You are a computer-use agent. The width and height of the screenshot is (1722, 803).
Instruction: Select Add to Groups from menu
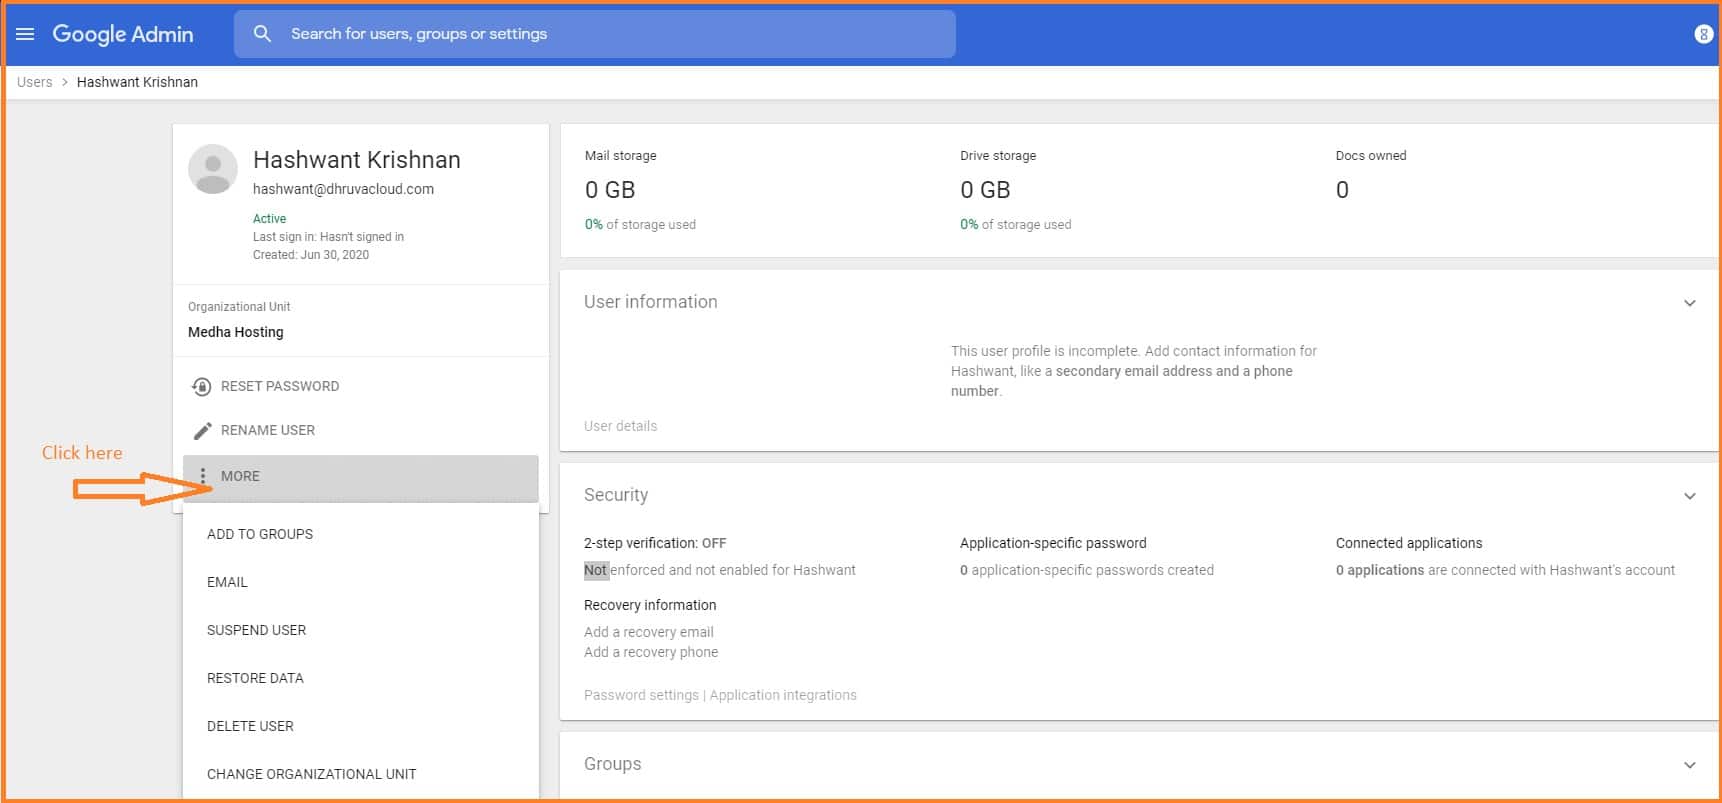(x=260, y=534)
